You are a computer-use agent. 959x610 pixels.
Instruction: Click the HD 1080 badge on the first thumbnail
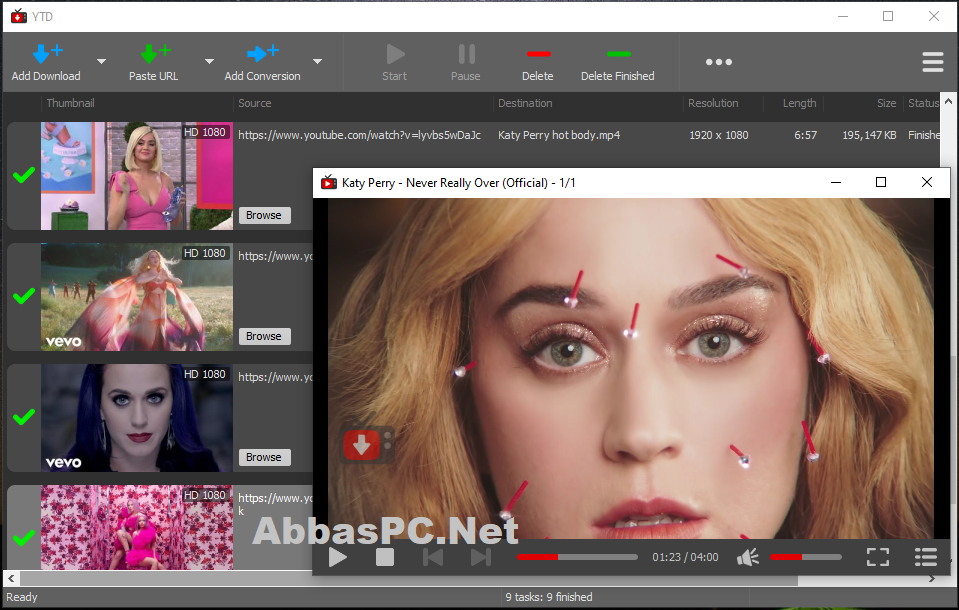coord(205,132)
